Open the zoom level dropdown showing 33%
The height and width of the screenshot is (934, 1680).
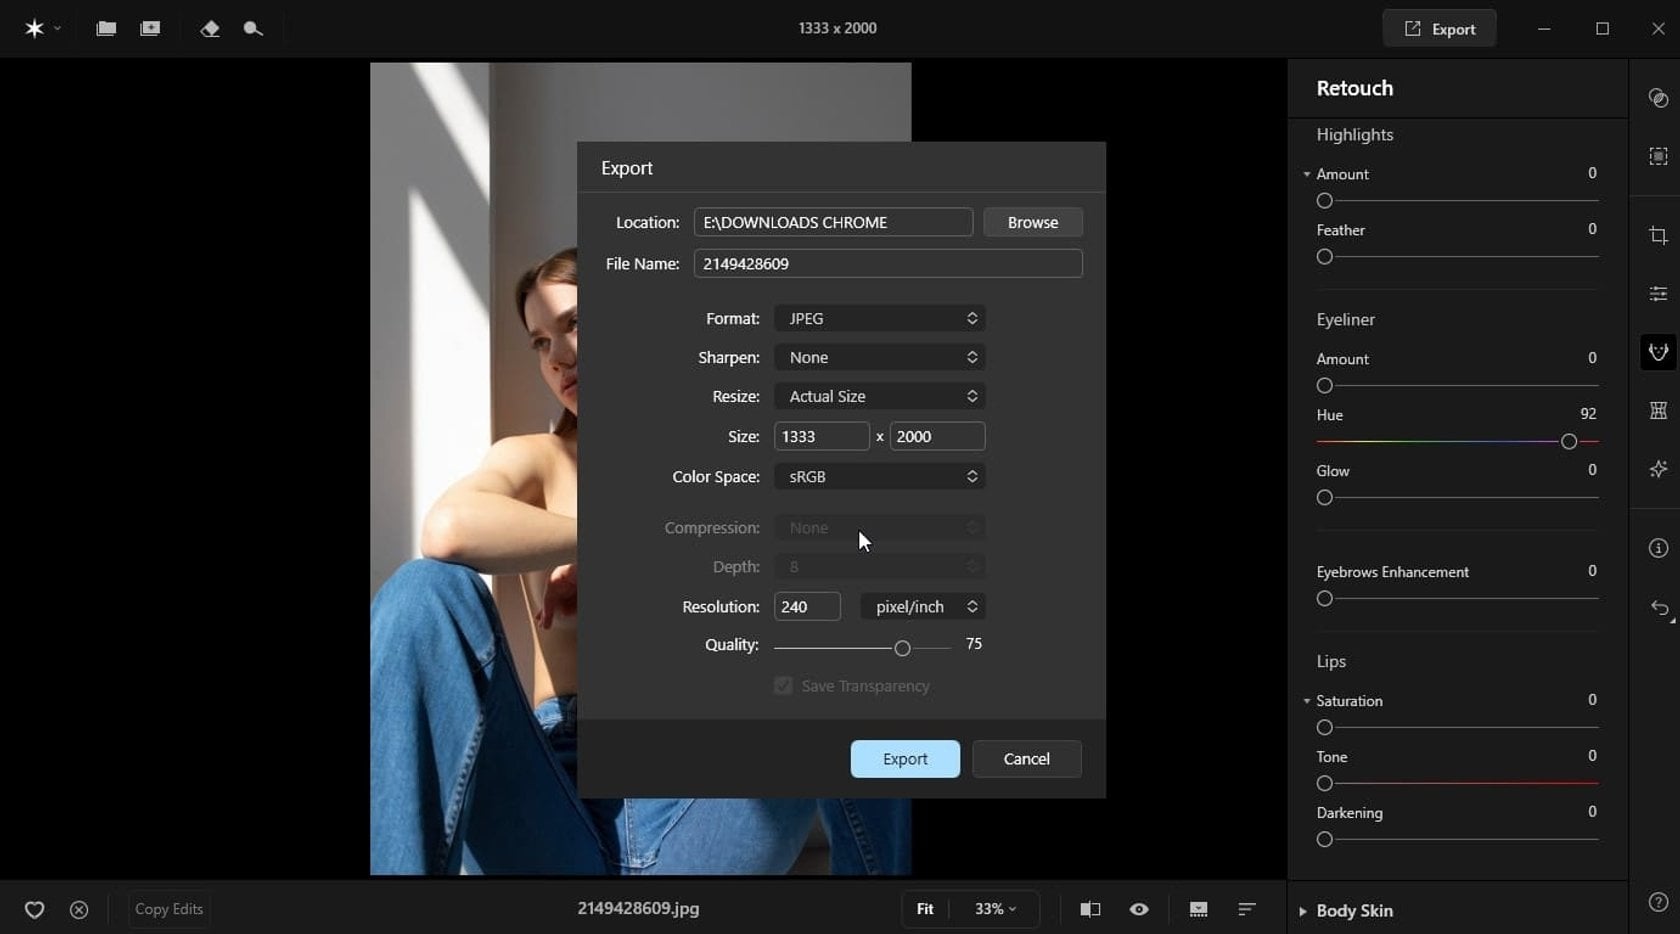tap(993, 909)
